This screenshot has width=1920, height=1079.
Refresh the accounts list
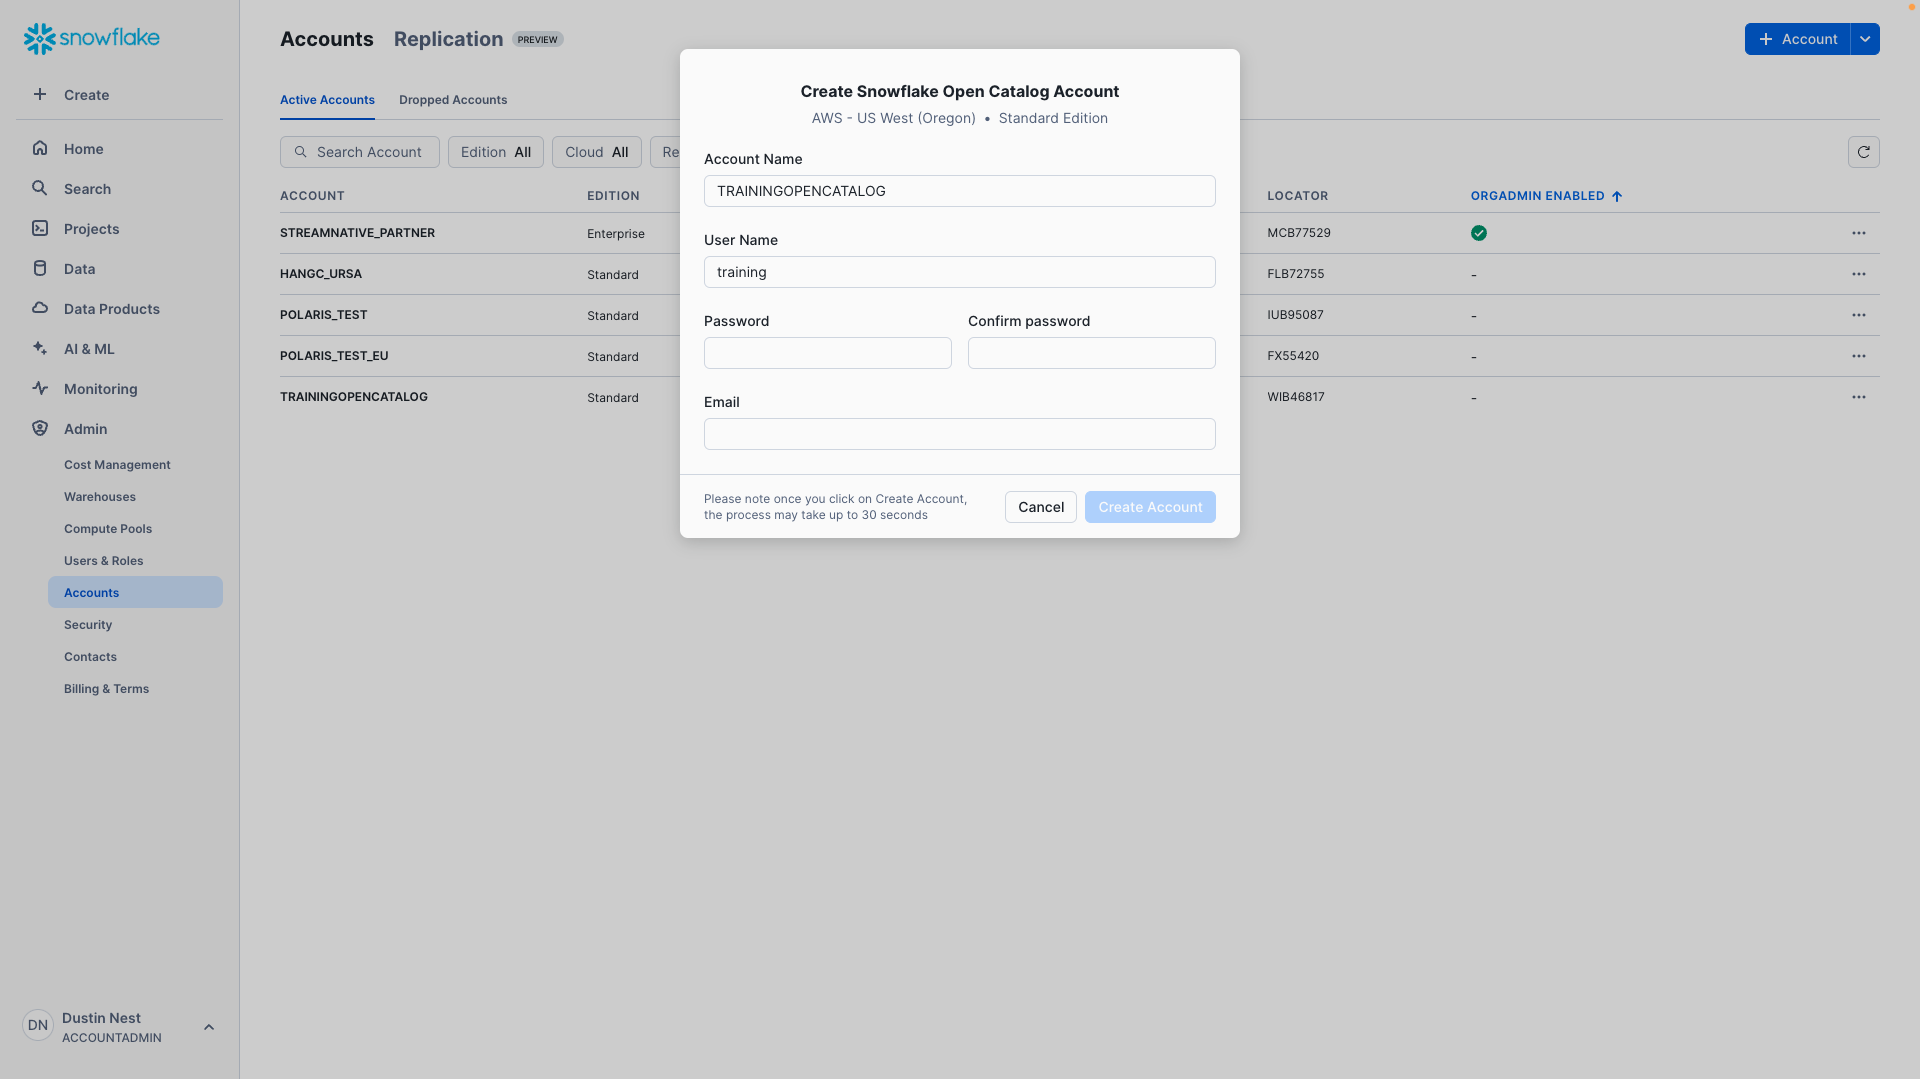(x=1864, y=152)
